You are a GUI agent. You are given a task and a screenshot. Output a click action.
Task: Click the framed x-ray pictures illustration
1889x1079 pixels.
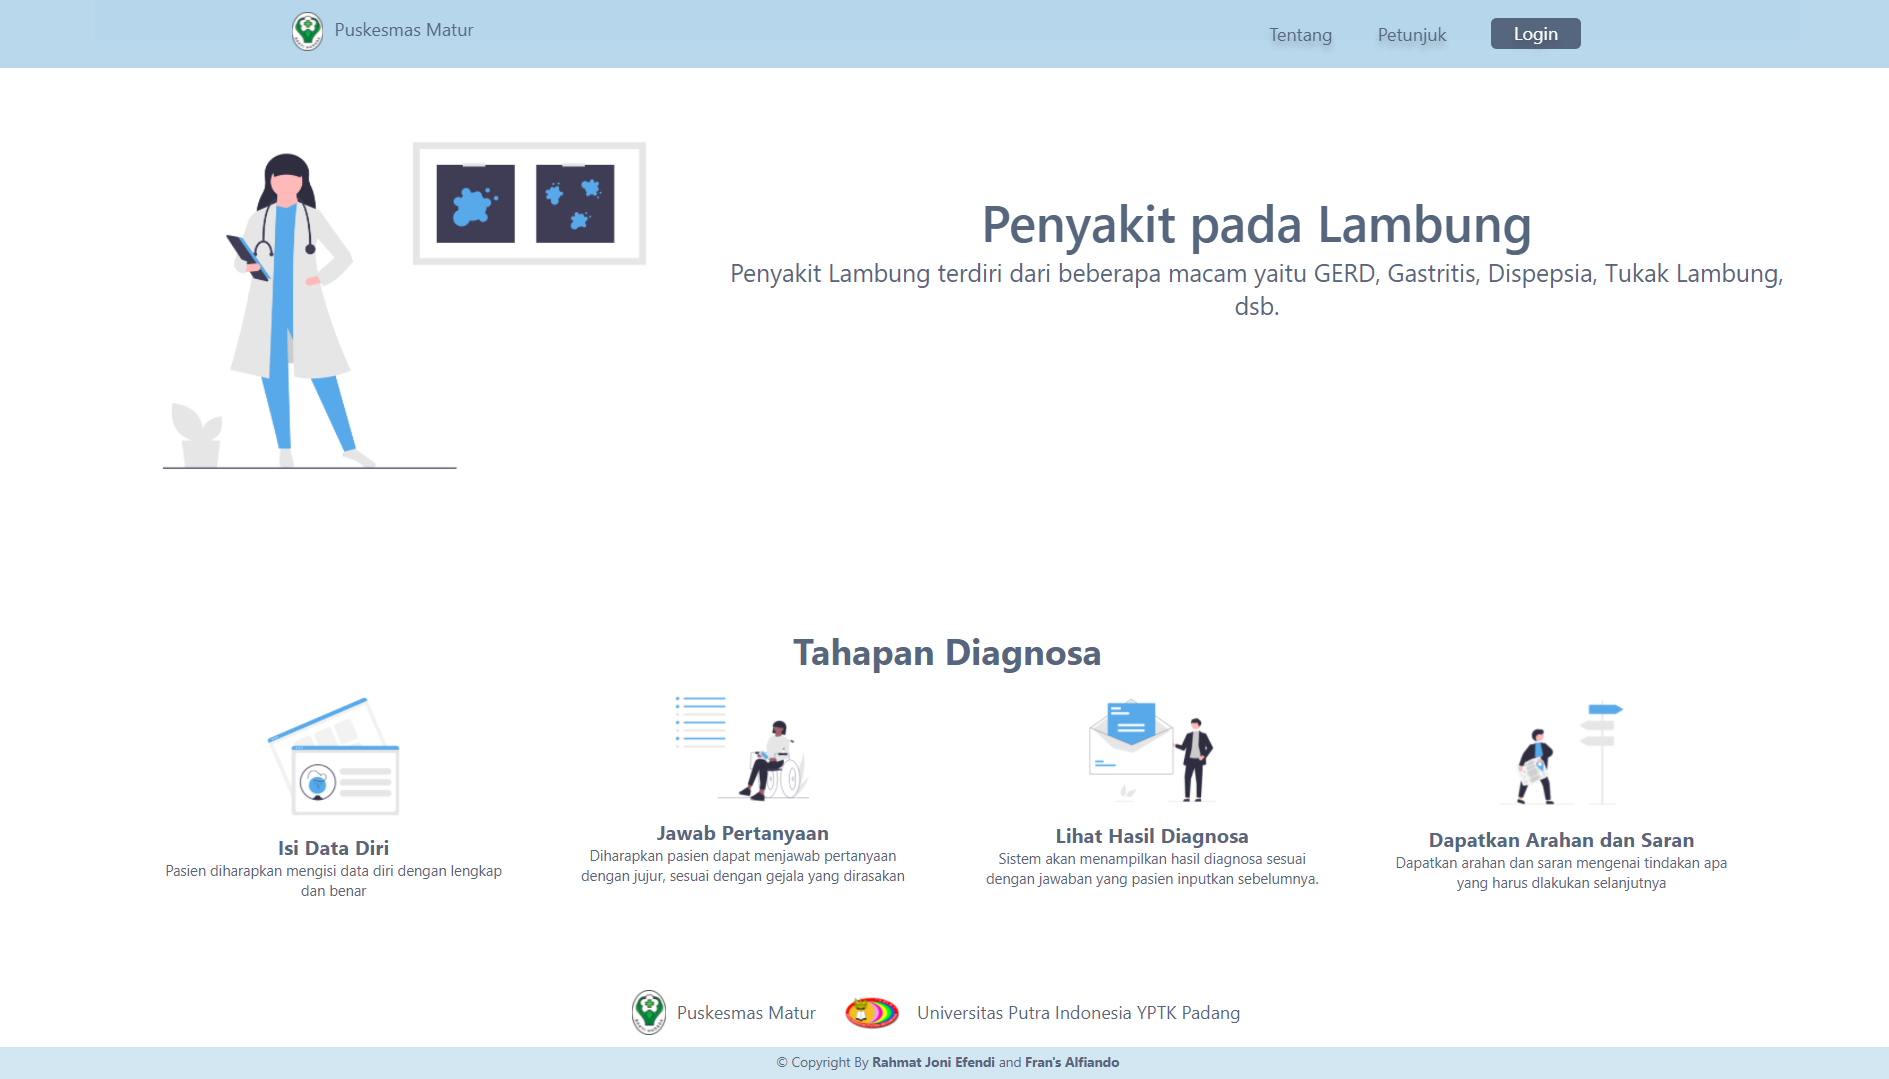tap(529, 204)
